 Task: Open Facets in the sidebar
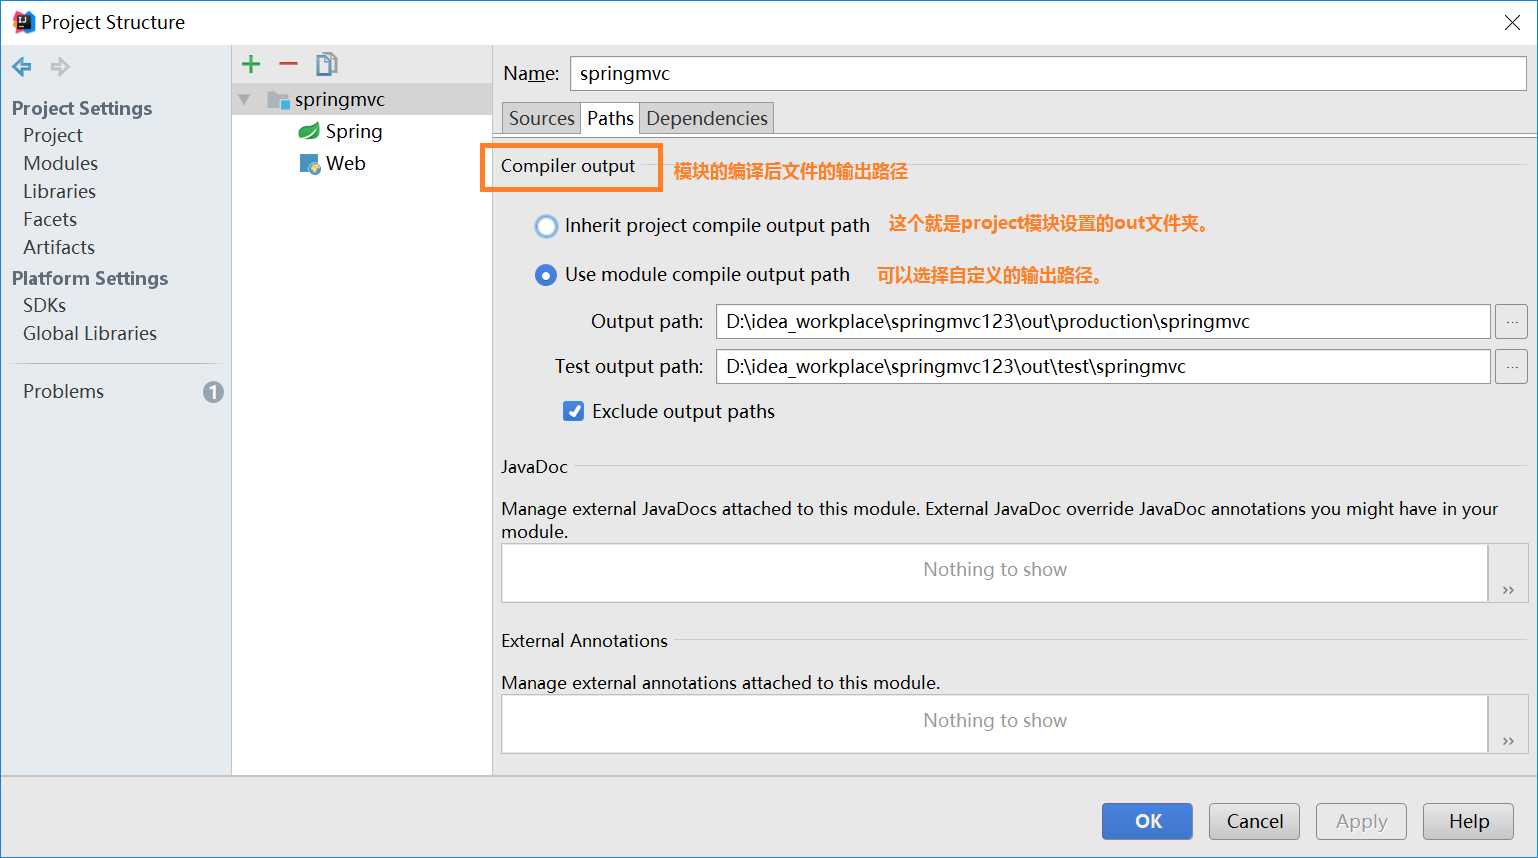[x=50, y=219]
